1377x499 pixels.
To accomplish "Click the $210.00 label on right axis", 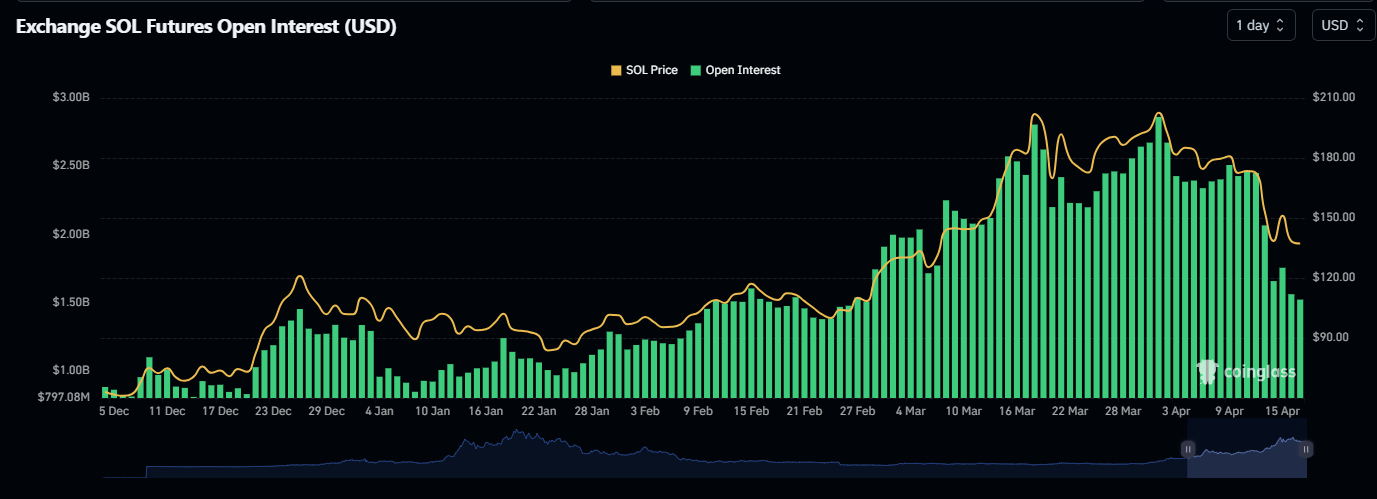I will point(1334,98).
